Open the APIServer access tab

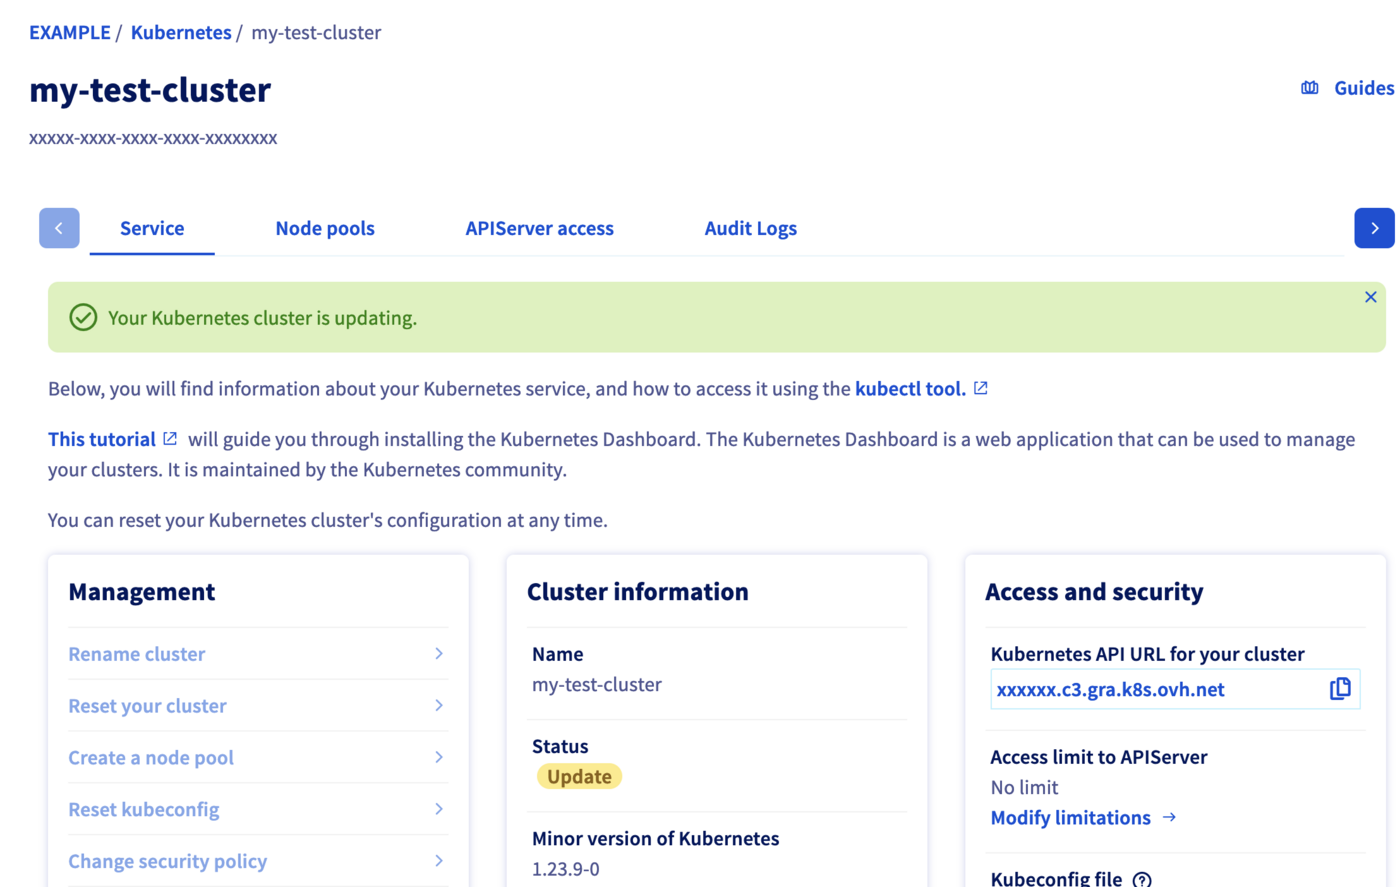[539, 228]
